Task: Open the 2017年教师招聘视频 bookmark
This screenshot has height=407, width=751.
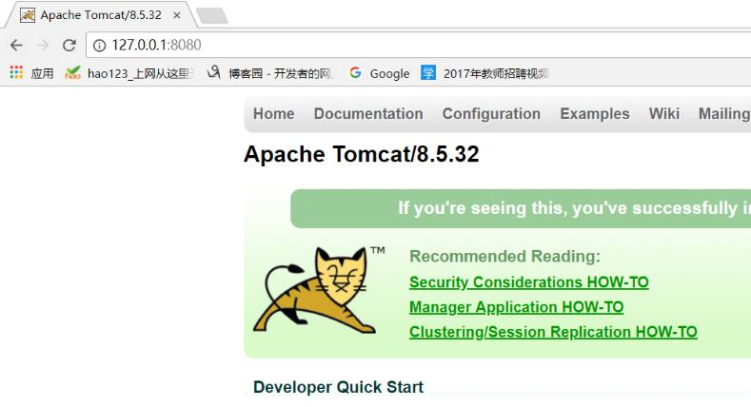Action: coord(485,73)
